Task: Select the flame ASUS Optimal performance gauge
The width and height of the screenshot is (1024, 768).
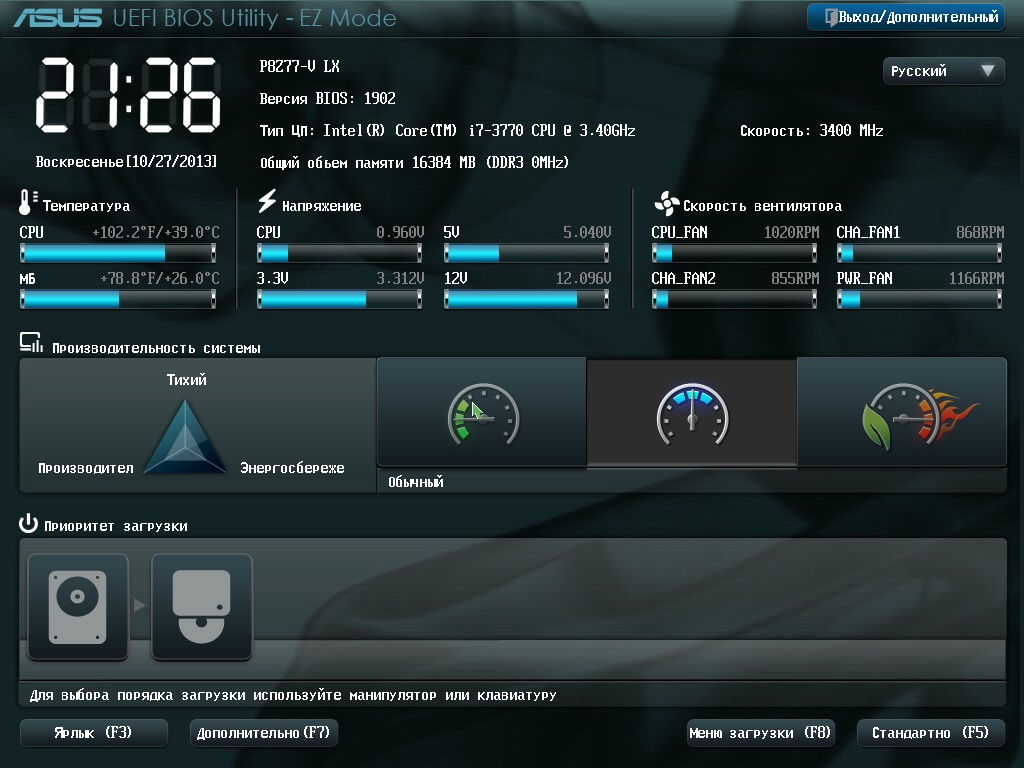Action: 903,412
